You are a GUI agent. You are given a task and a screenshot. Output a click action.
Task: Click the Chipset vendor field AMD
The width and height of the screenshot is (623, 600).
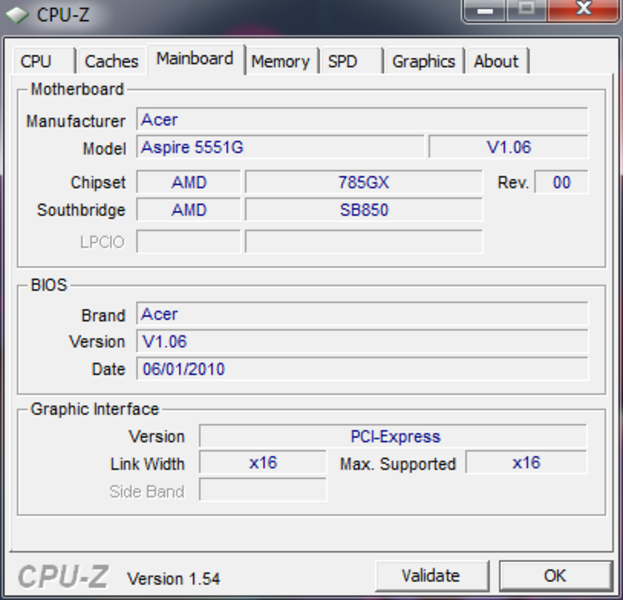189,182
